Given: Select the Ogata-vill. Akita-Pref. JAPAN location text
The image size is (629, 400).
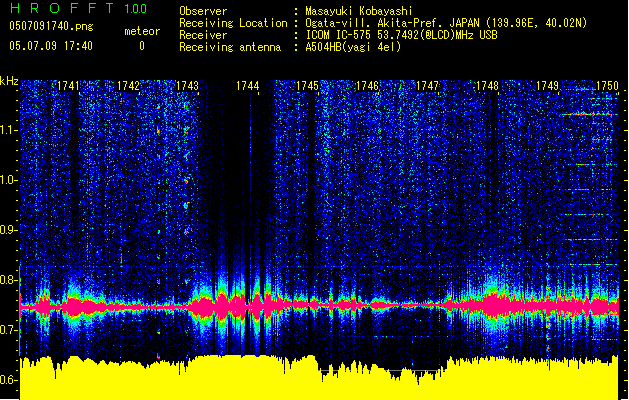Looking at the screenshot, I should click(446, 23).
